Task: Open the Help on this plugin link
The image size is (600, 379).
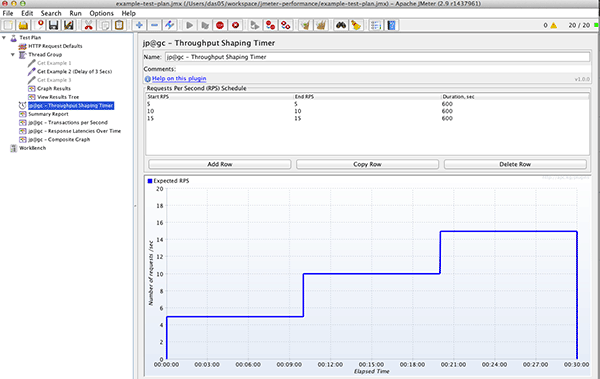Action: (179, 78)
